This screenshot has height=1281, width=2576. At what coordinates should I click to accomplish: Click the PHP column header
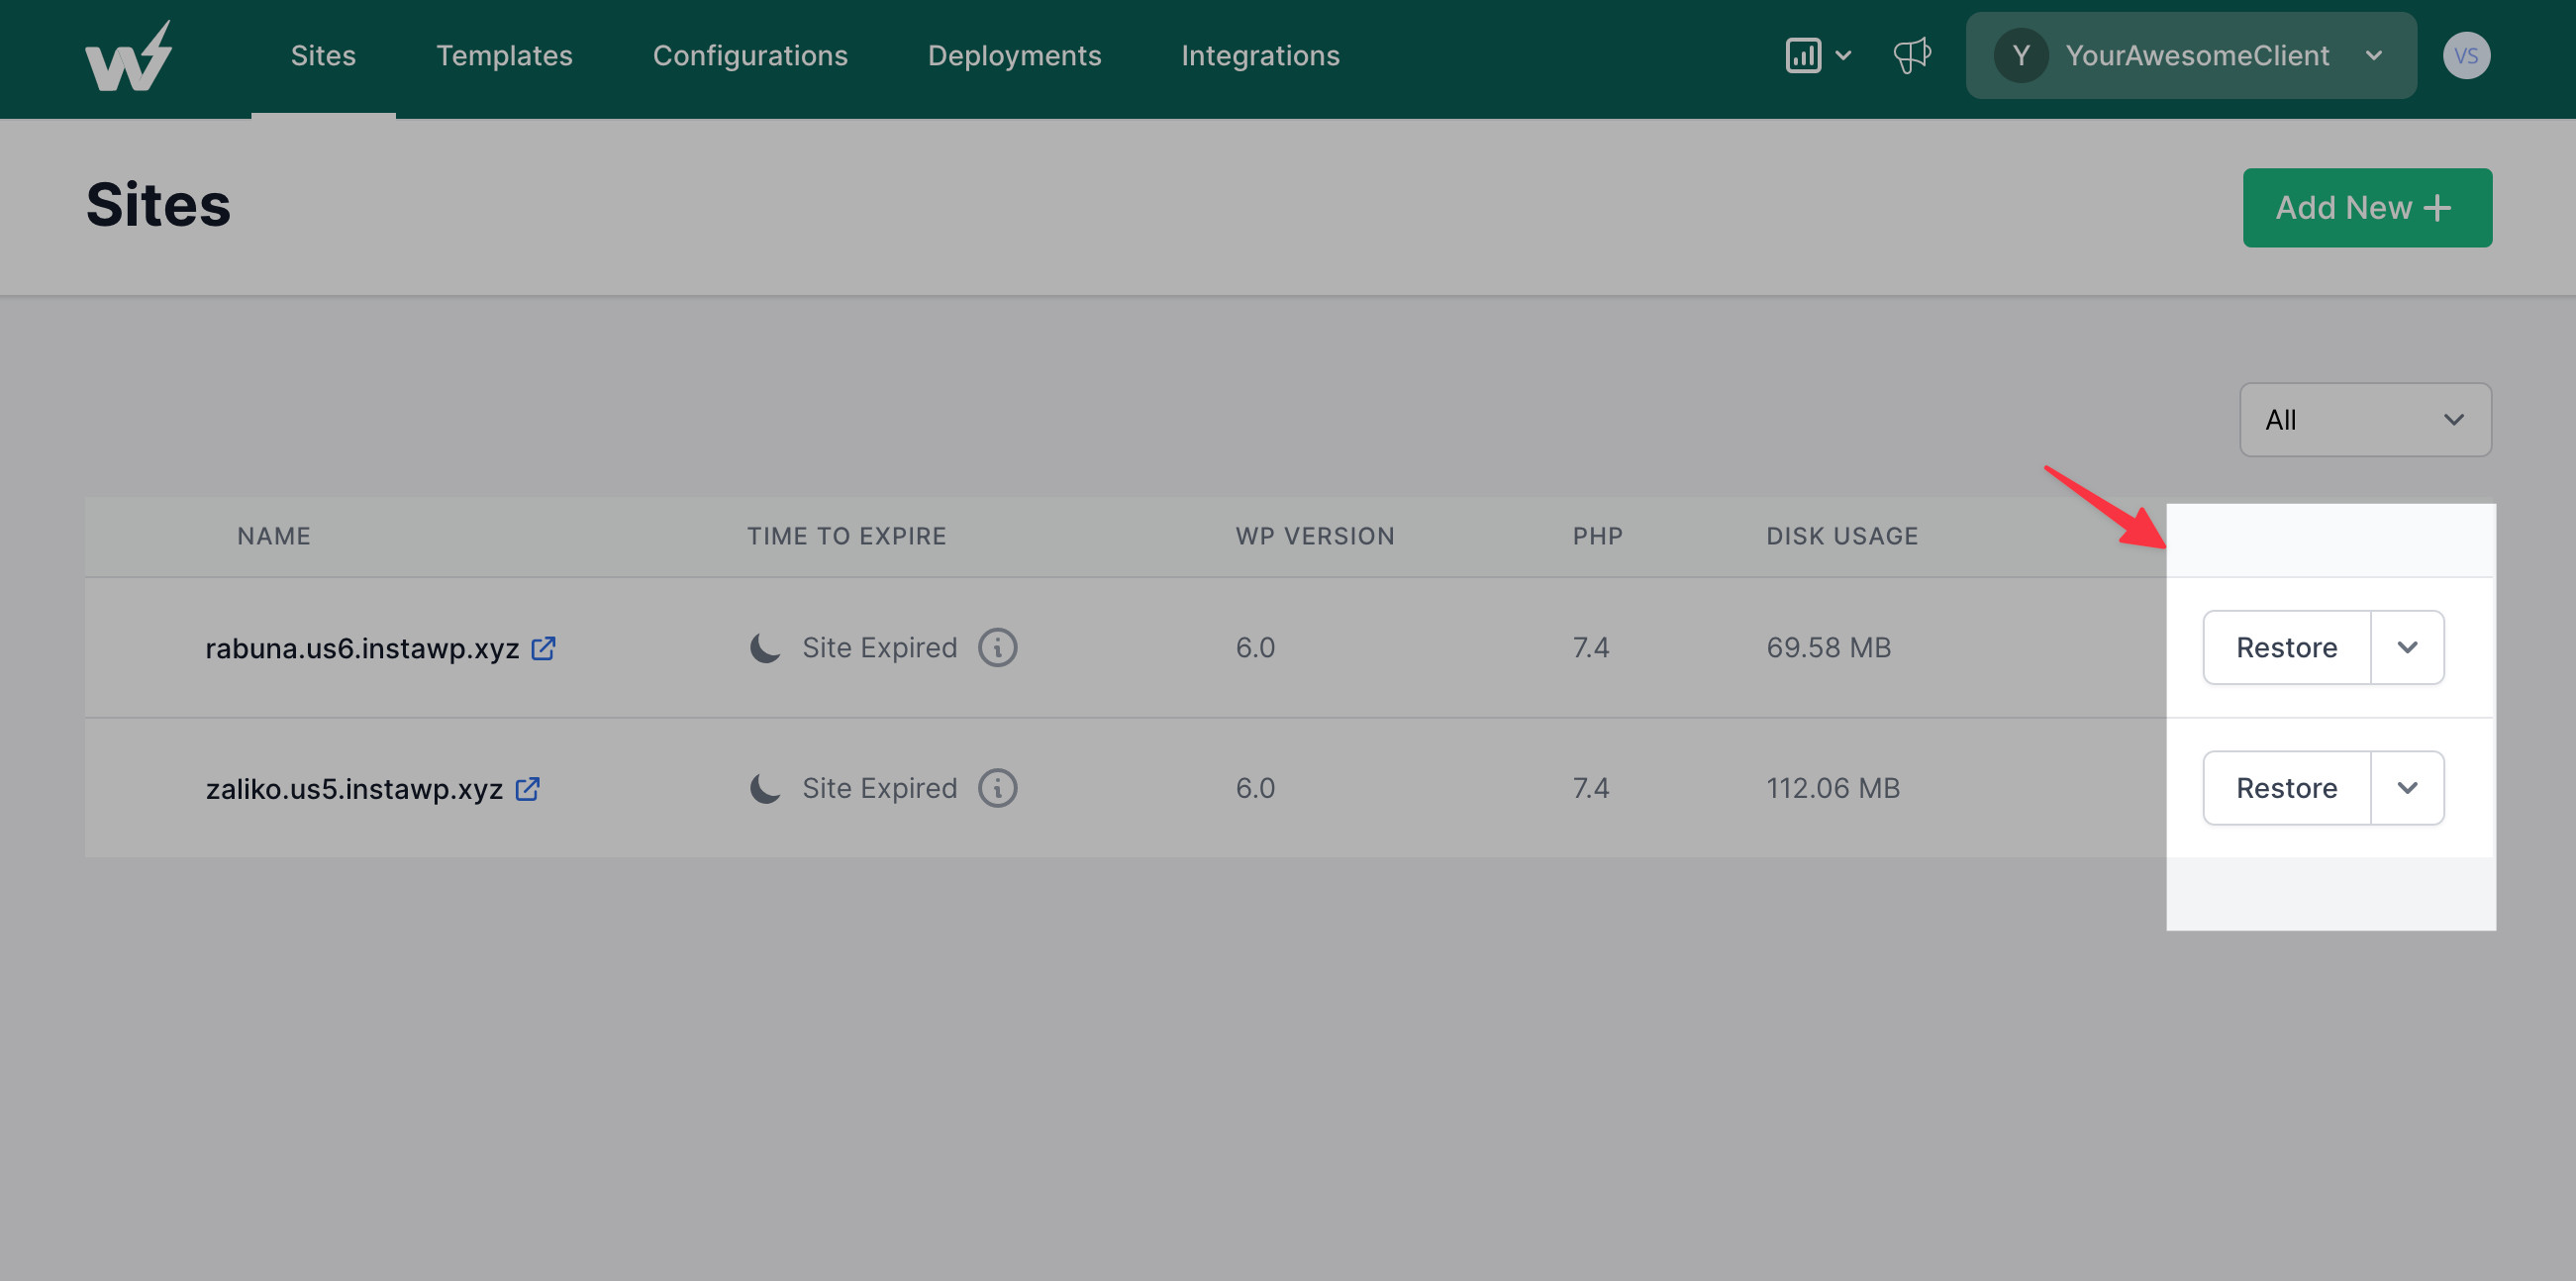click(x=1597, y=536)
